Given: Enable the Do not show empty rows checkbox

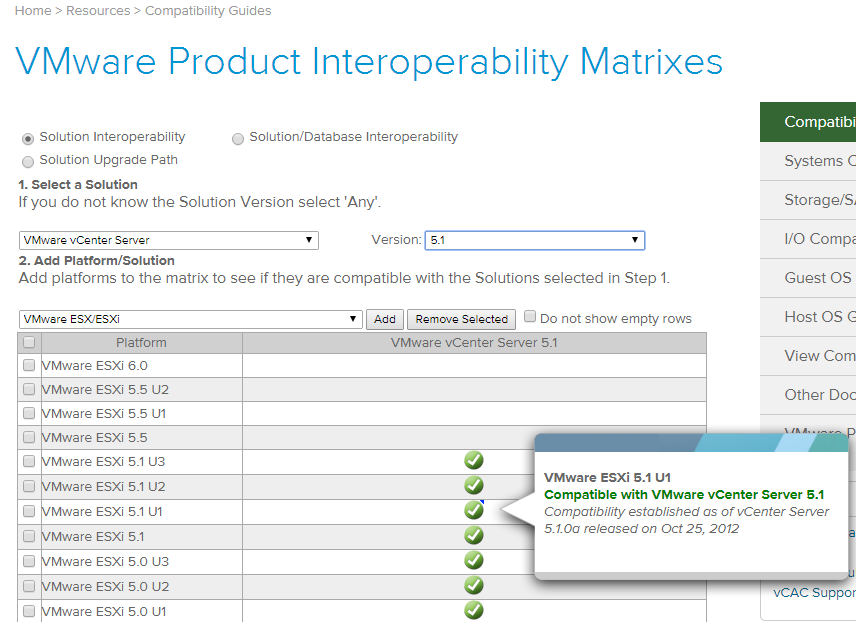Looking at the screenshot, I should tap(529, 317).
